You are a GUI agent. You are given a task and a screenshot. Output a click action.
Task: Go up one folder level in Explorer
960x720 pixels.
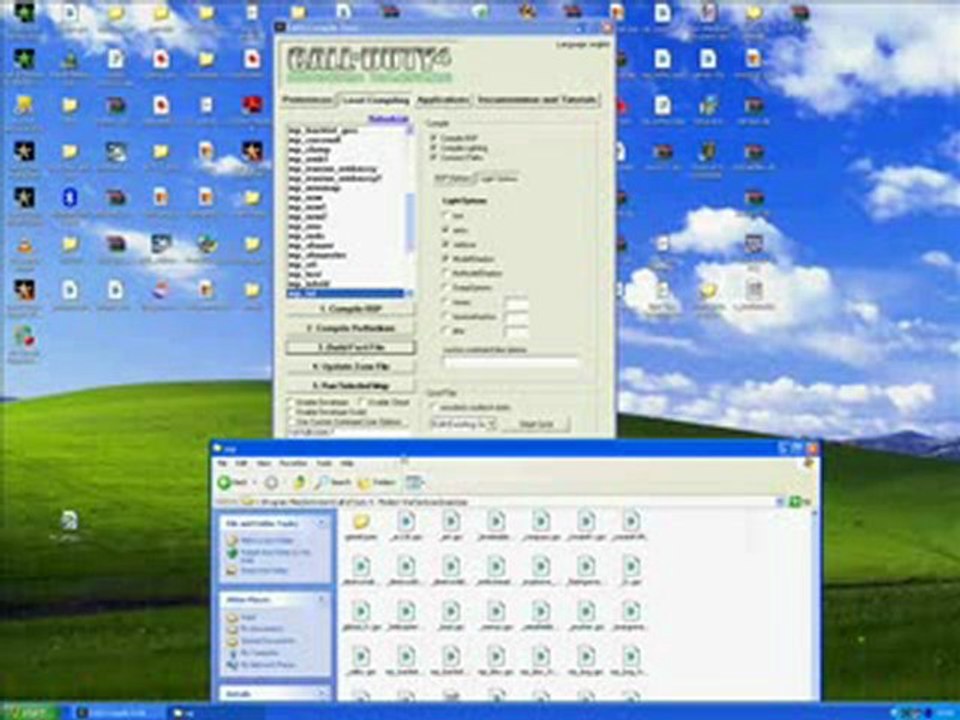tap(299, 482)
